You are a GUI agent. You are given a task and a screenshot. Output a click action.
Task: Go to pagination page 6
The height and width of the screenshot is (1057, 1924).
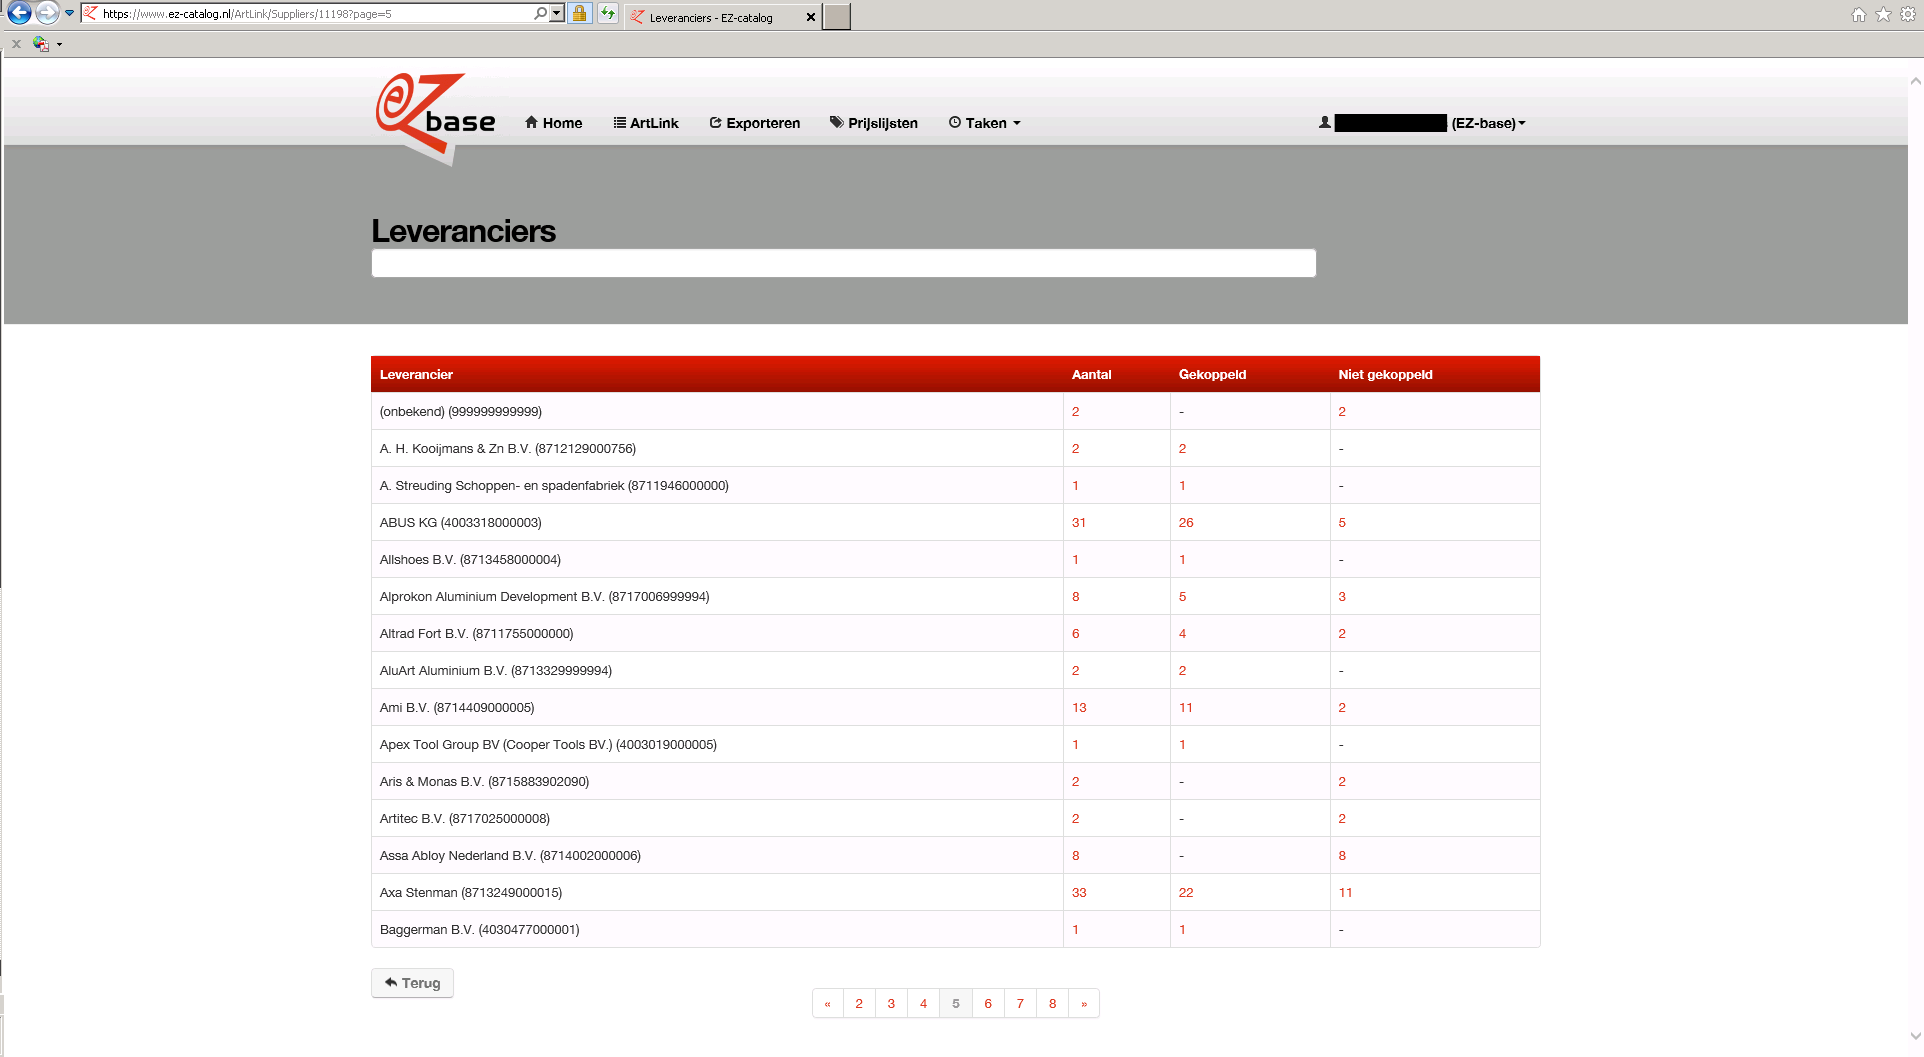tap(988, 1003)
